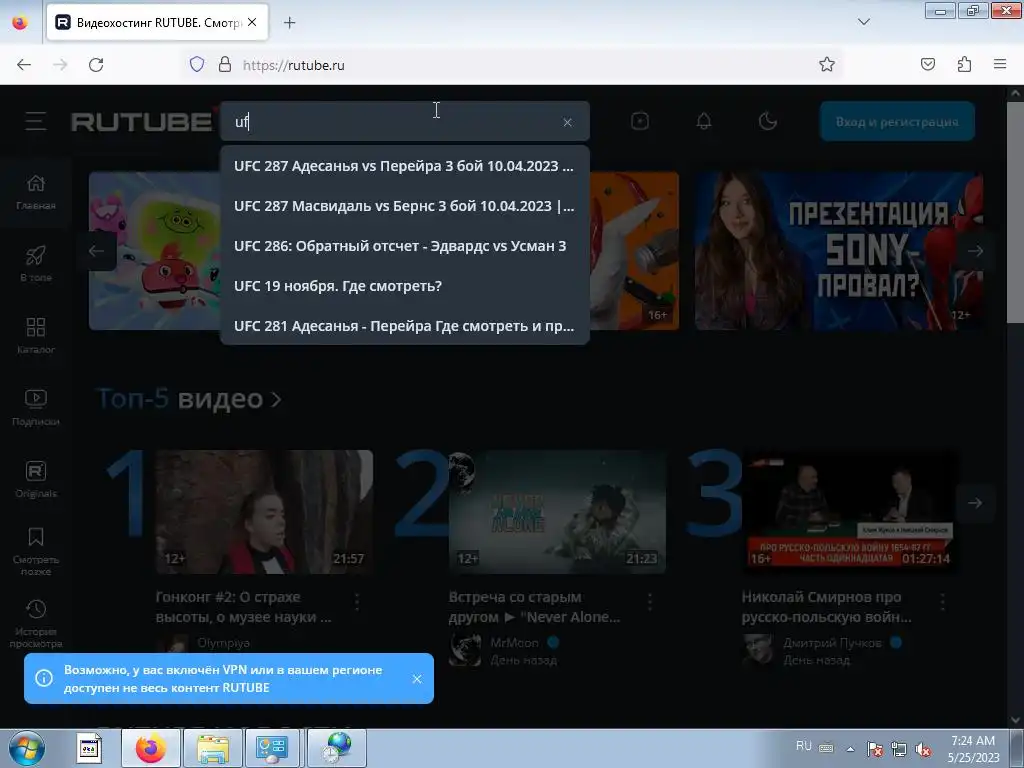Screen dimensions: 1024x768
Task: Bookmark this page with the star
Action: tap(827, 64)
